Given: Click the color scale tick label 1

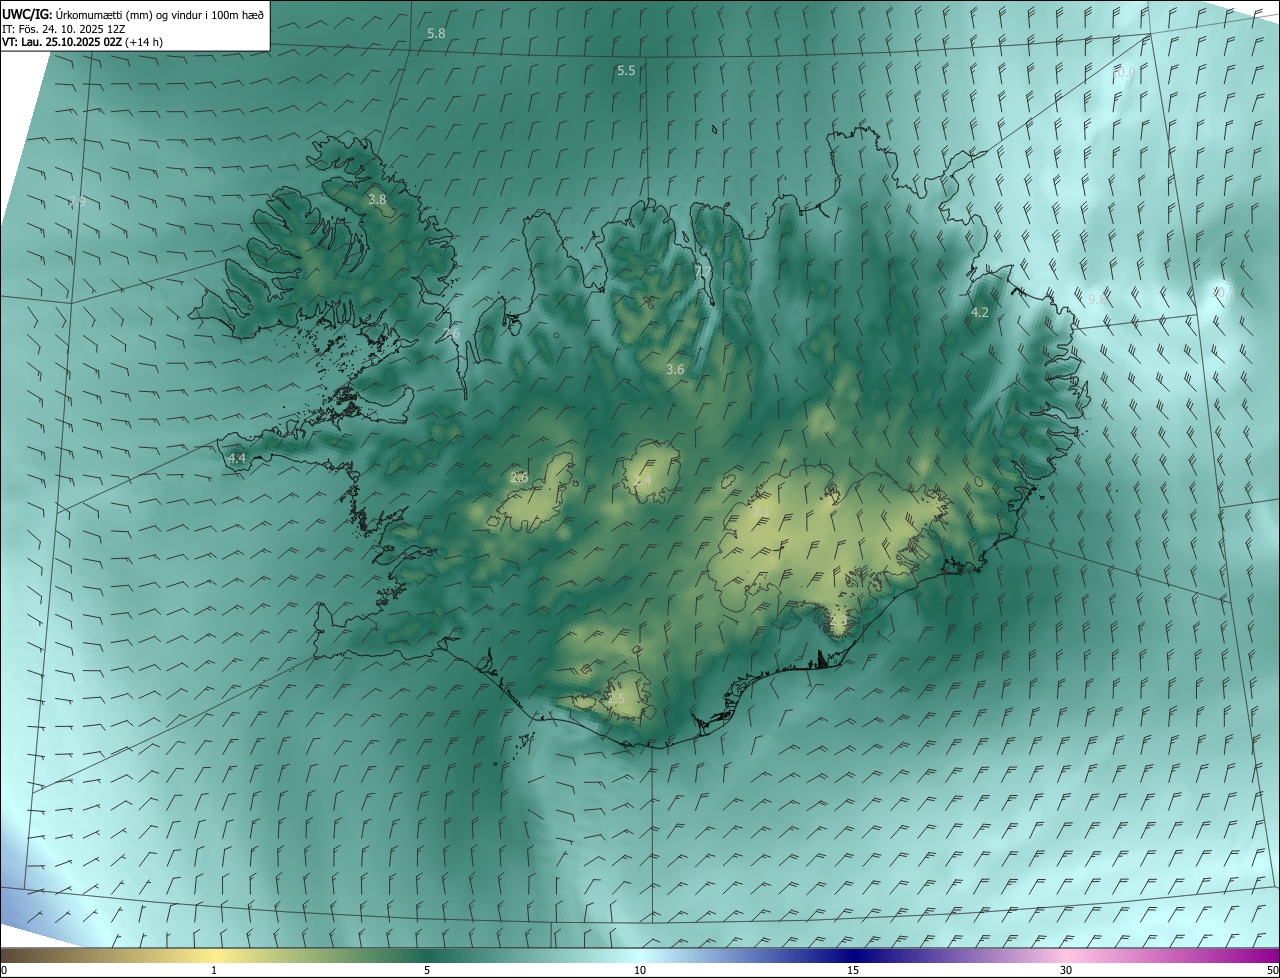Looking at the screenshot, I should 214,971.
